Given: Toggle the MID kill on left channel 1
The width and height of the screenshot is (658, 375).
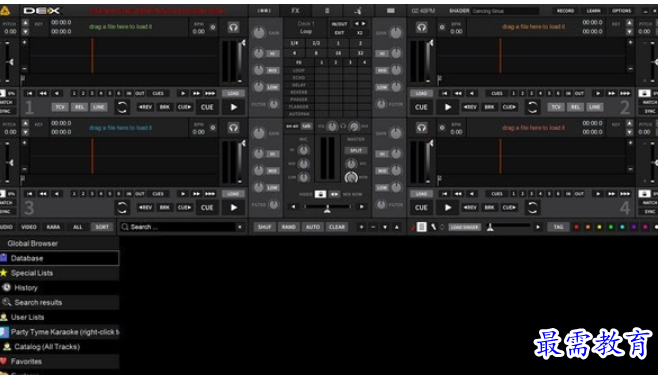Looking at the screenshot, I should pyautogui.click(x=272, y=70).
